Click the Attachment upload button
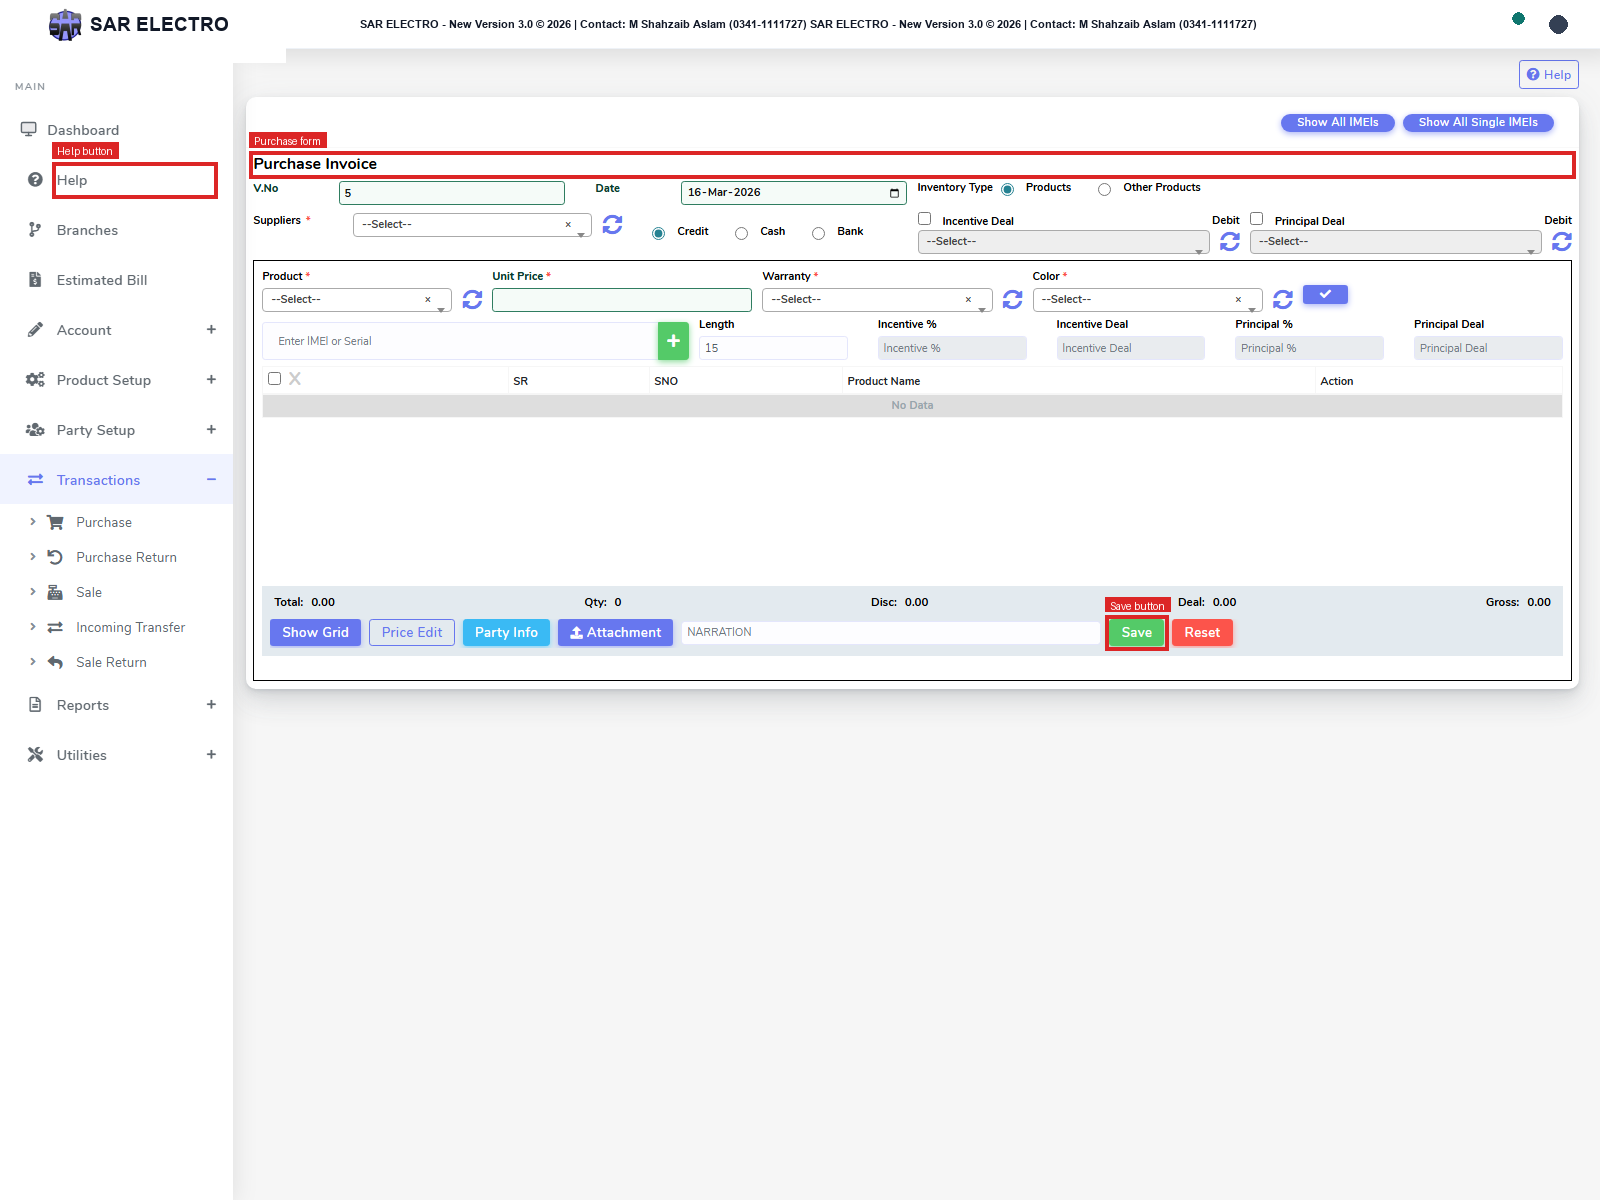1600x1200 pixels. (615, 633)
